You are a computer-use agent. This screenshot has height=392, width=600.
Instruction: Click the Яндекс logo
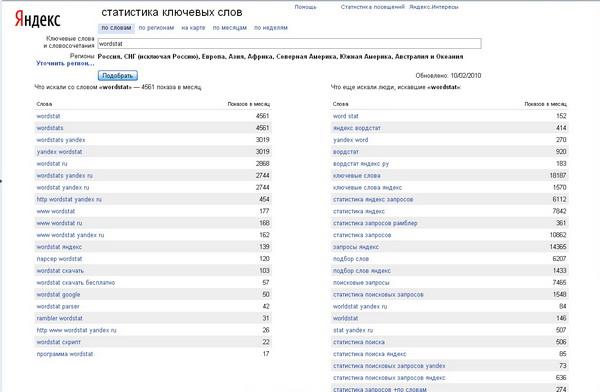tap(38, 19)
